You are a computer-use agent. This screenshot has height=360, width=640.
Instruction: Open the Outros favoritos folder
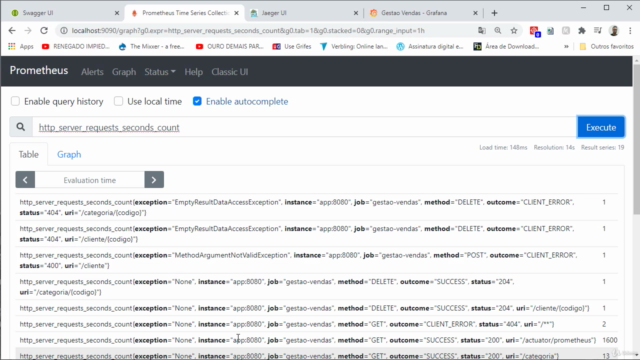pos(607,47)
